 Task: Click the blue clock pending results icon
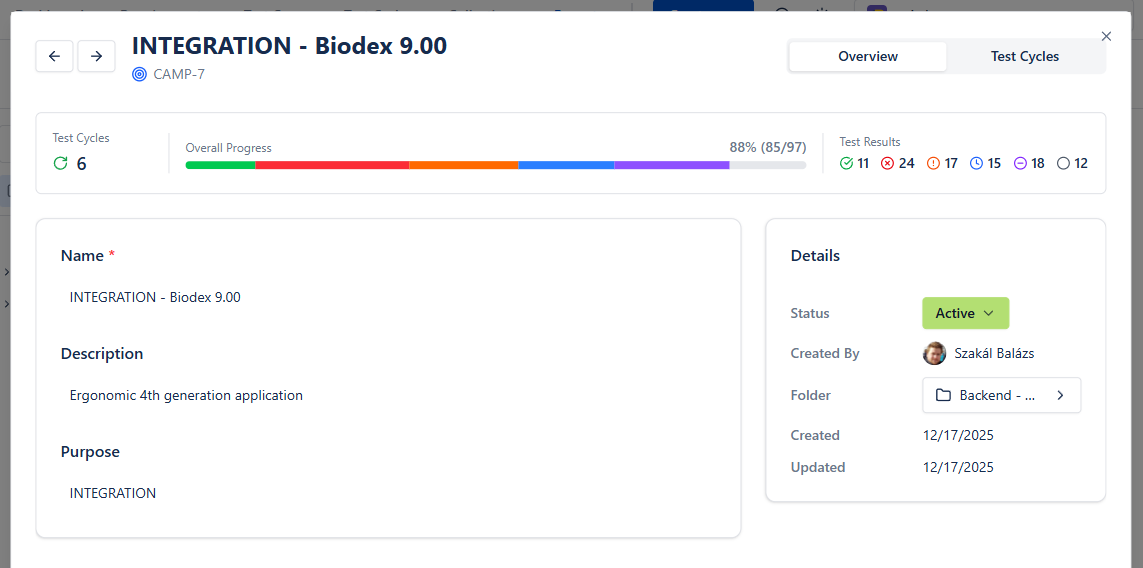976,163
